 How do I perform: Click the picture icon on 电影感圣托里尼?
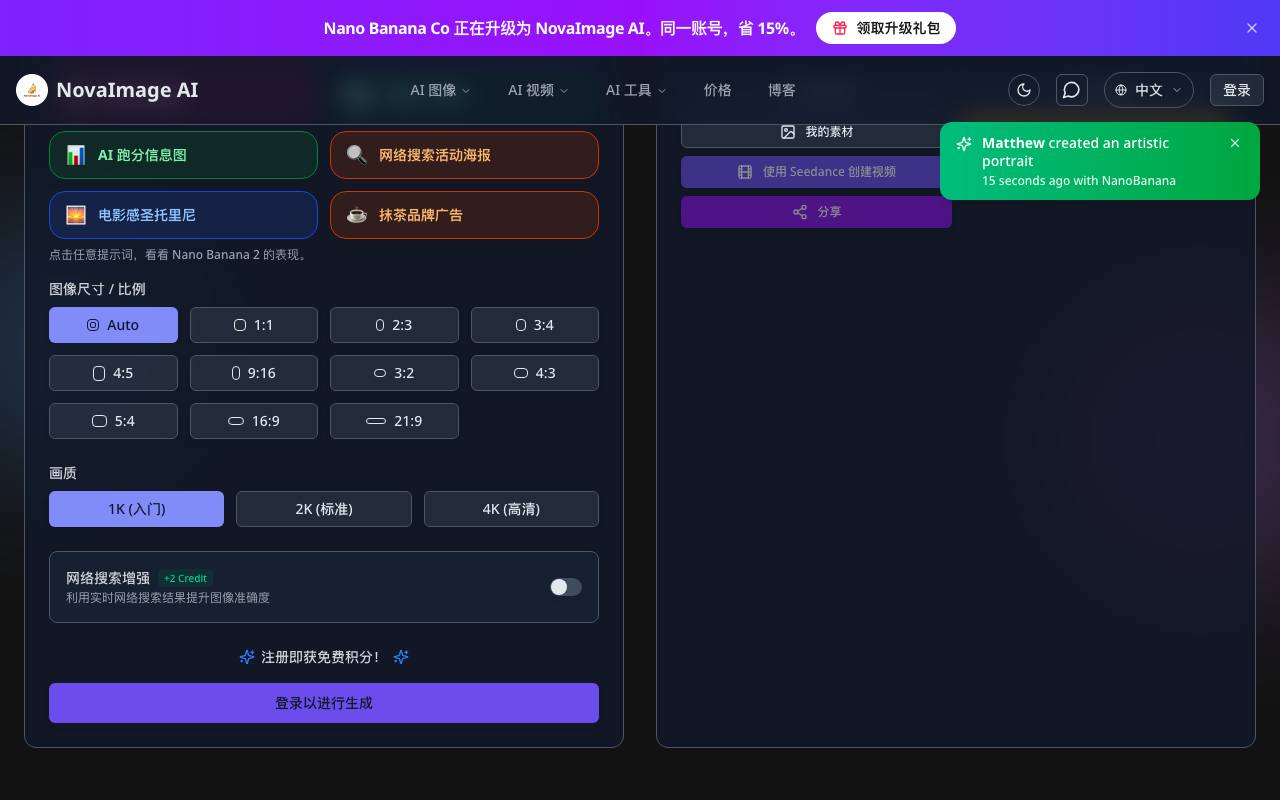76,215
